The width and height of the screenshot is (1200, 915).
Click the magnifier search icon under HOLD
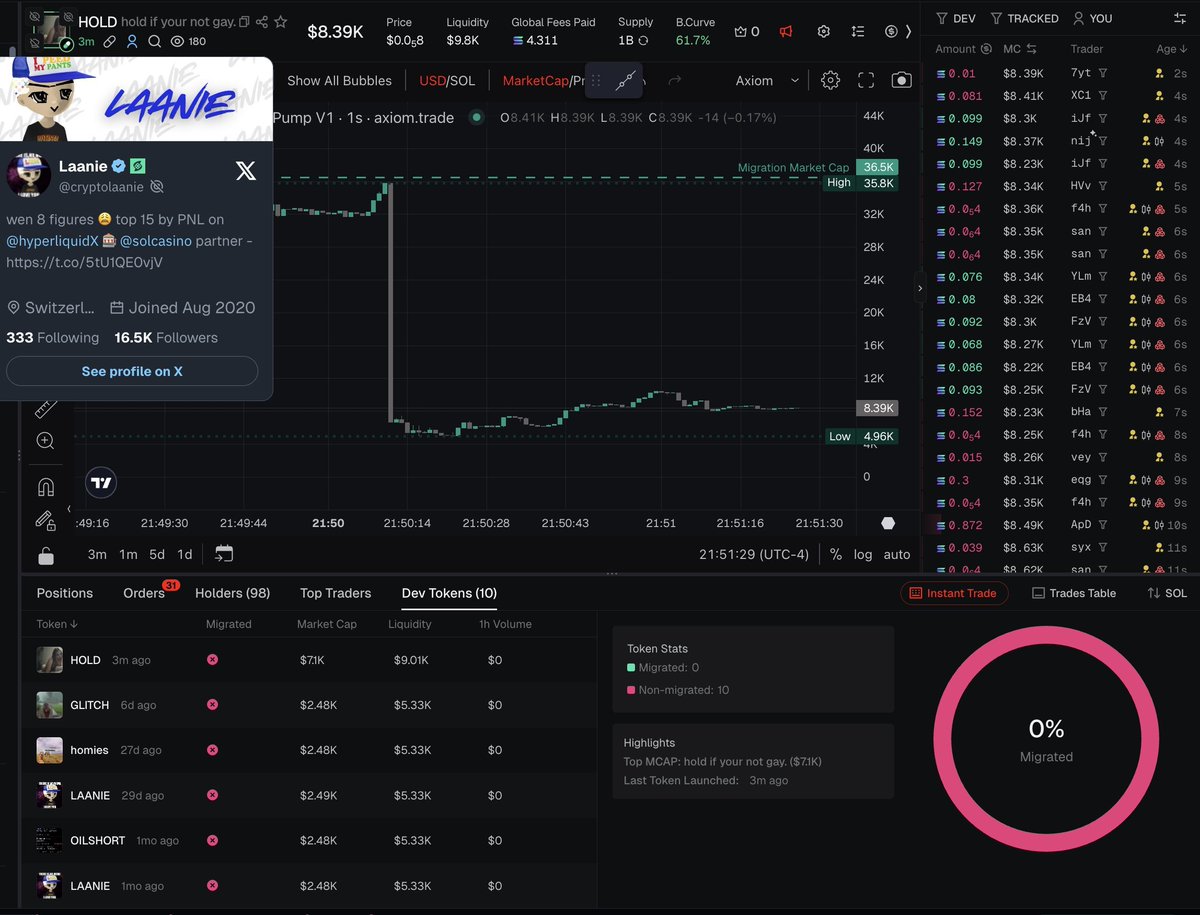click(154, 42)
